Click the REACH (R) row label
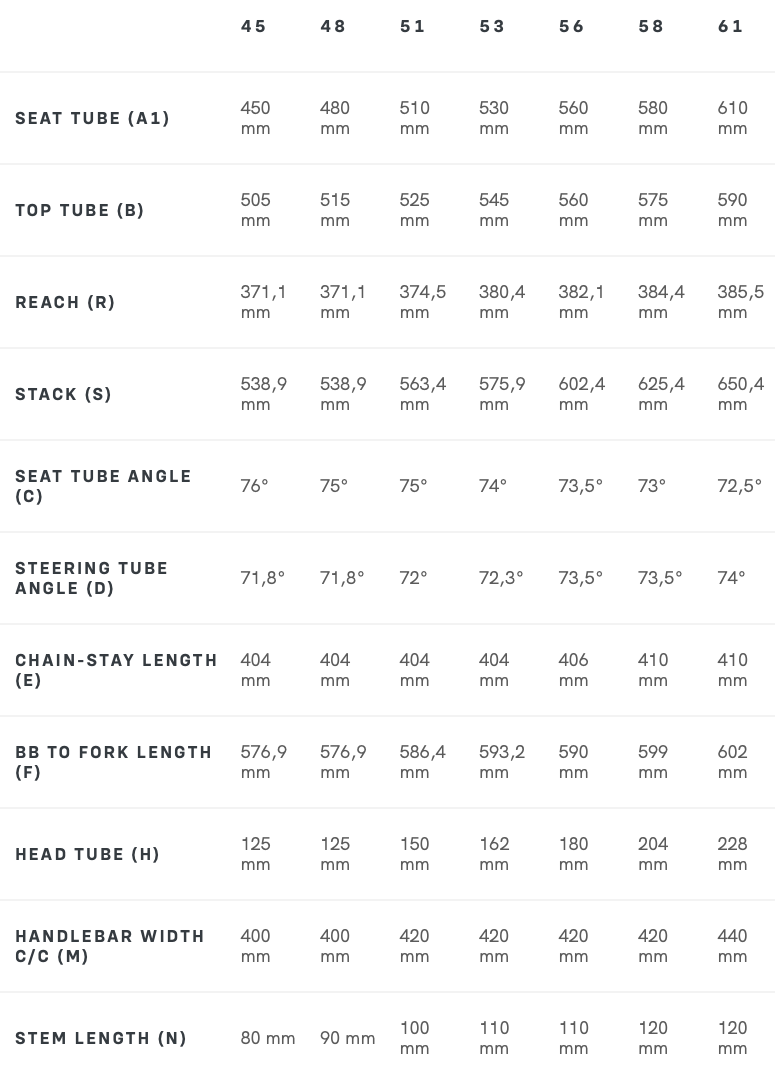This screenshot has width=775, height=1079. (x=65, y=303)
